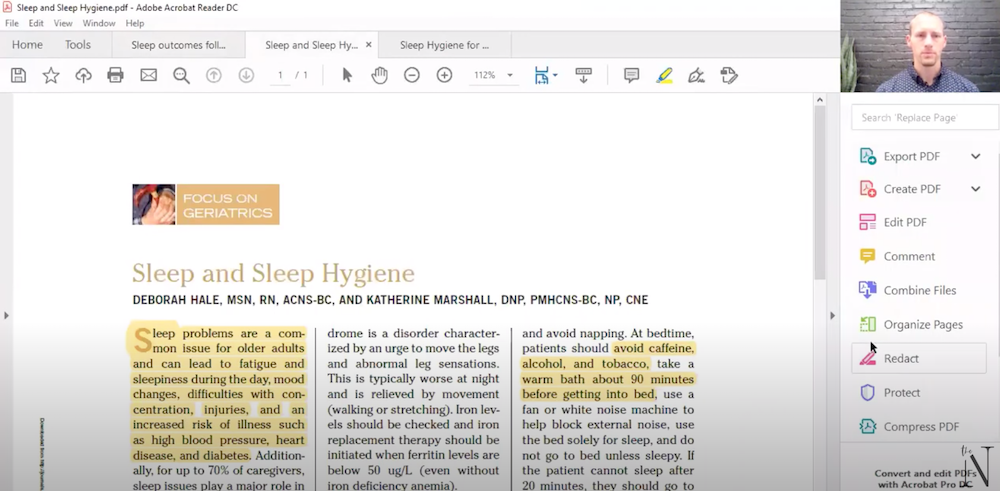Collapse the right tools pane arrow
1000x491 pixels.
point(832,315)
